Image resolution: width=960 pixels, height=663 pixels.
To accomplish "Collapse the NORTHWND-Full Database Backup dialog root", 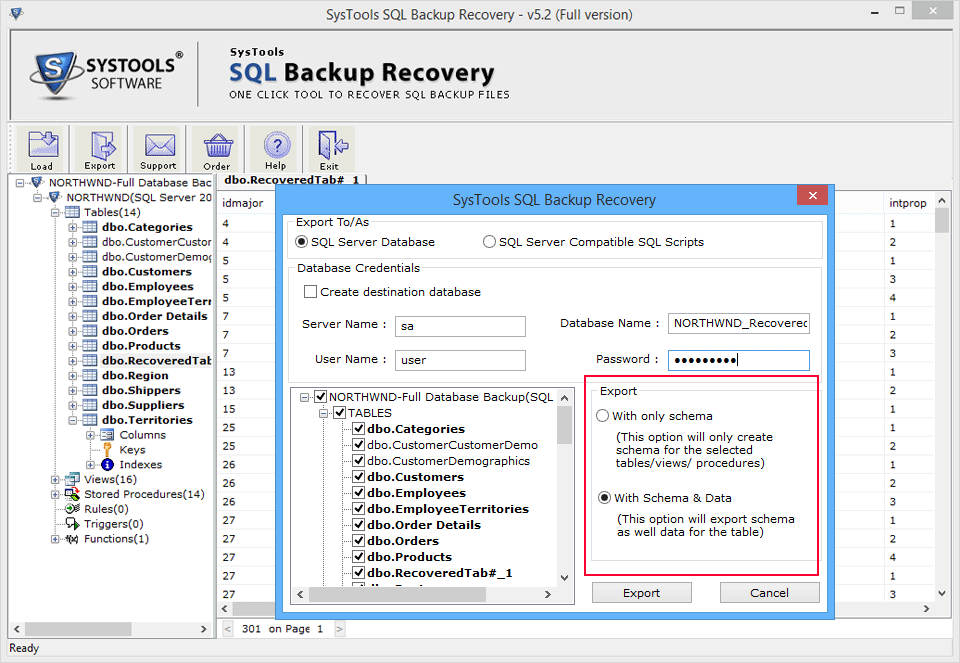I will point(304,397).
